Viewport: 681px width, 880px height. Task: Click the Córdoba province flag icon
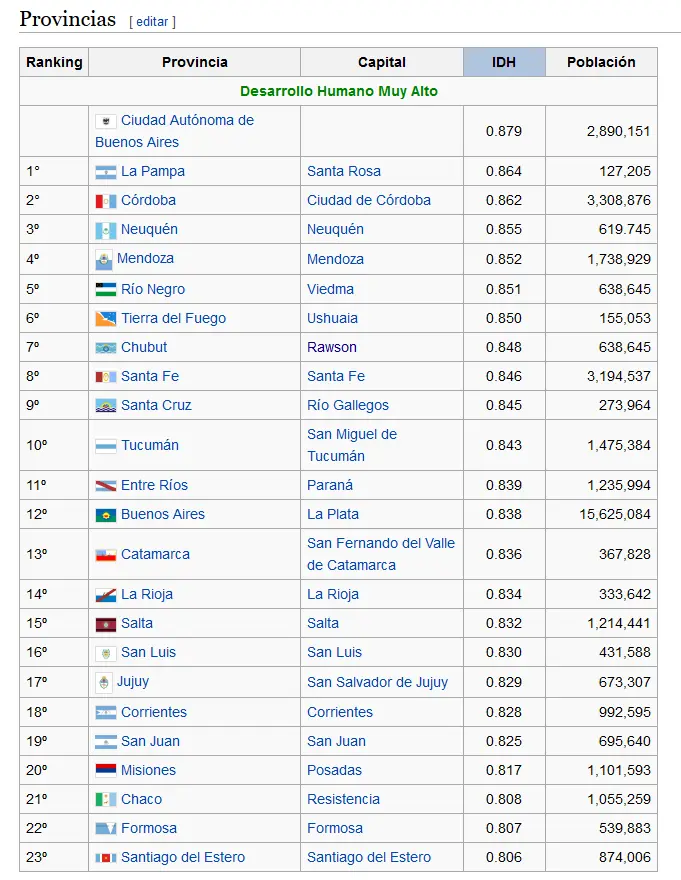point(106,201)
